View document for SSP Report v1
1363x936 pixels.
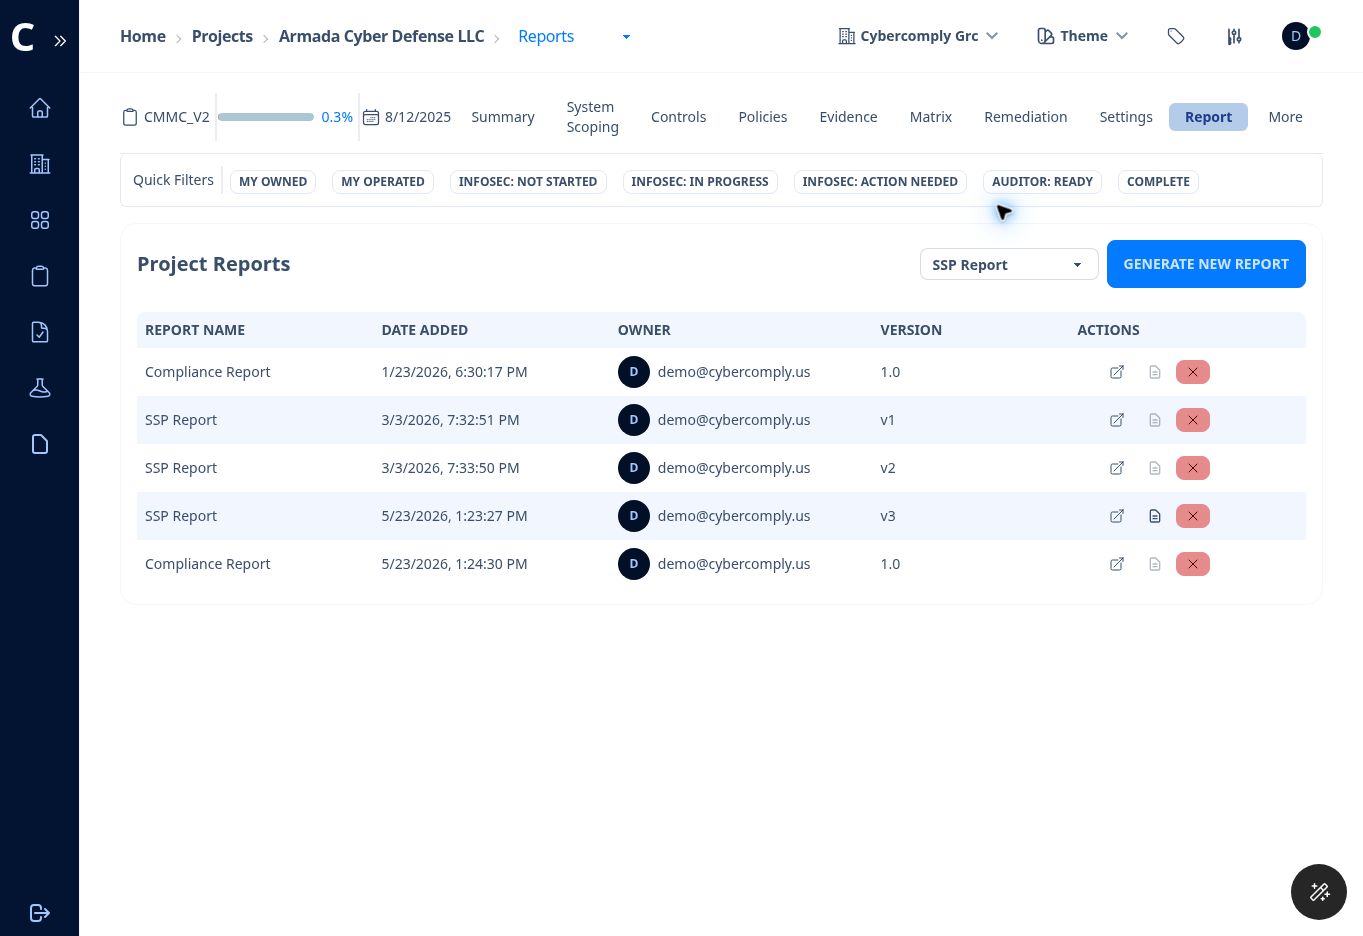1155,420
